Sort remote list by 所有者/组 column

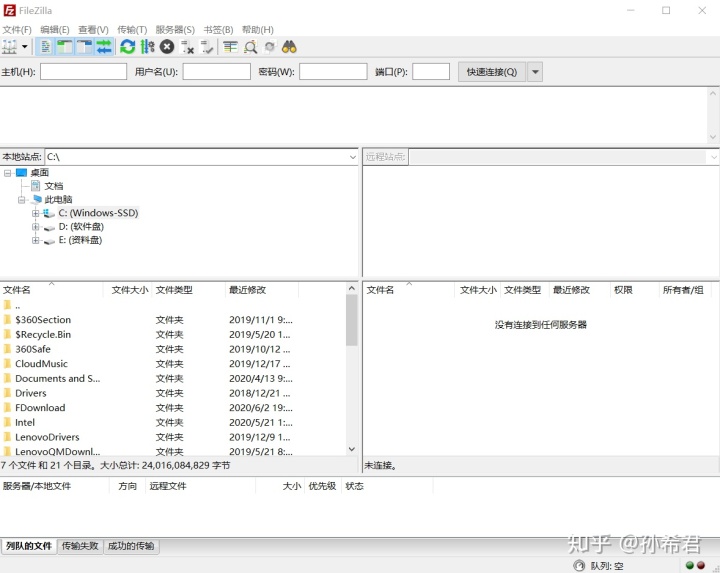(x=684, y=290)
